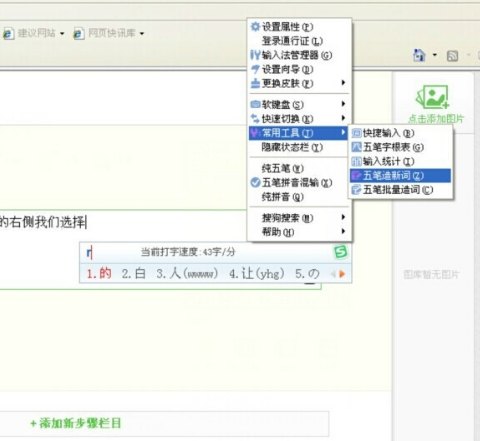Click 点击添加图片 image icon

[432, 97]
